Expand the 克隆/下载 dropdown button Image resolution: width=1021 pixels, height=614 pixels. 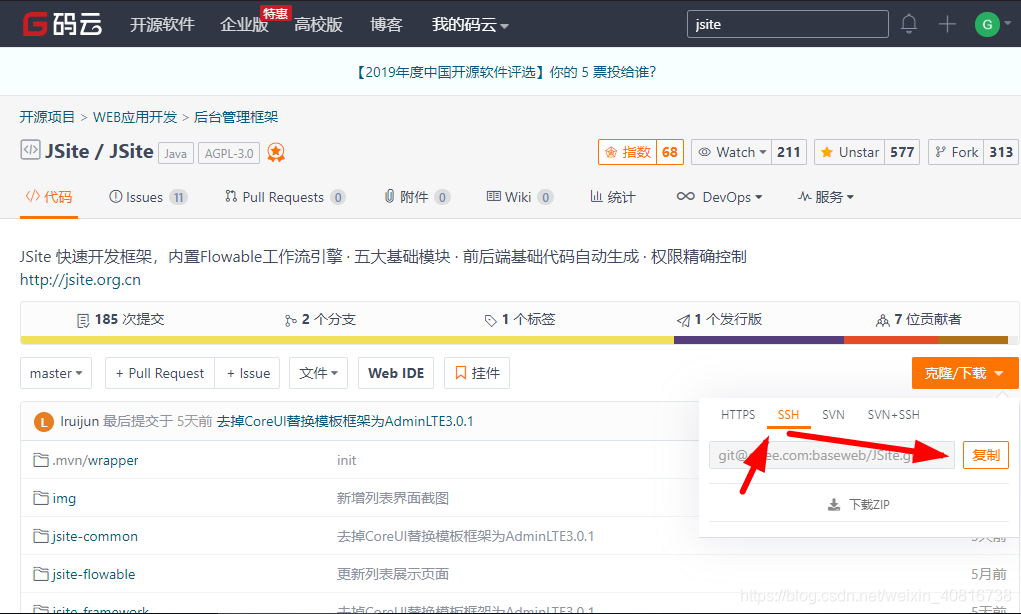click(x=965, y=373)
